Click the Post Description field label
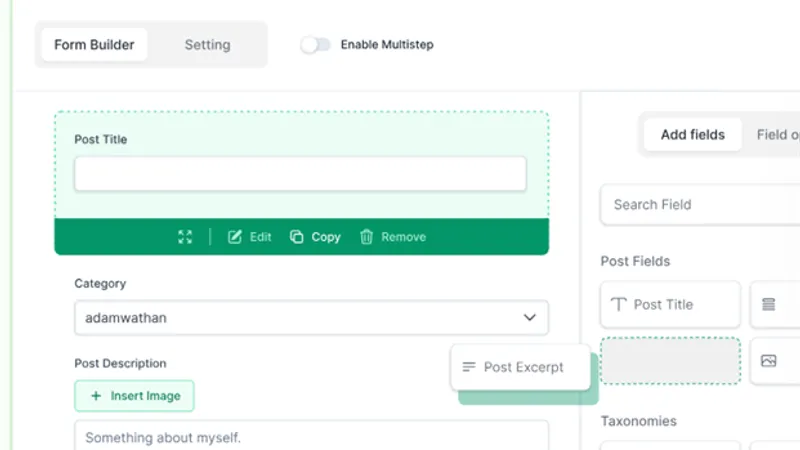The width and height of the screenshot is (800, 450). 120,363
